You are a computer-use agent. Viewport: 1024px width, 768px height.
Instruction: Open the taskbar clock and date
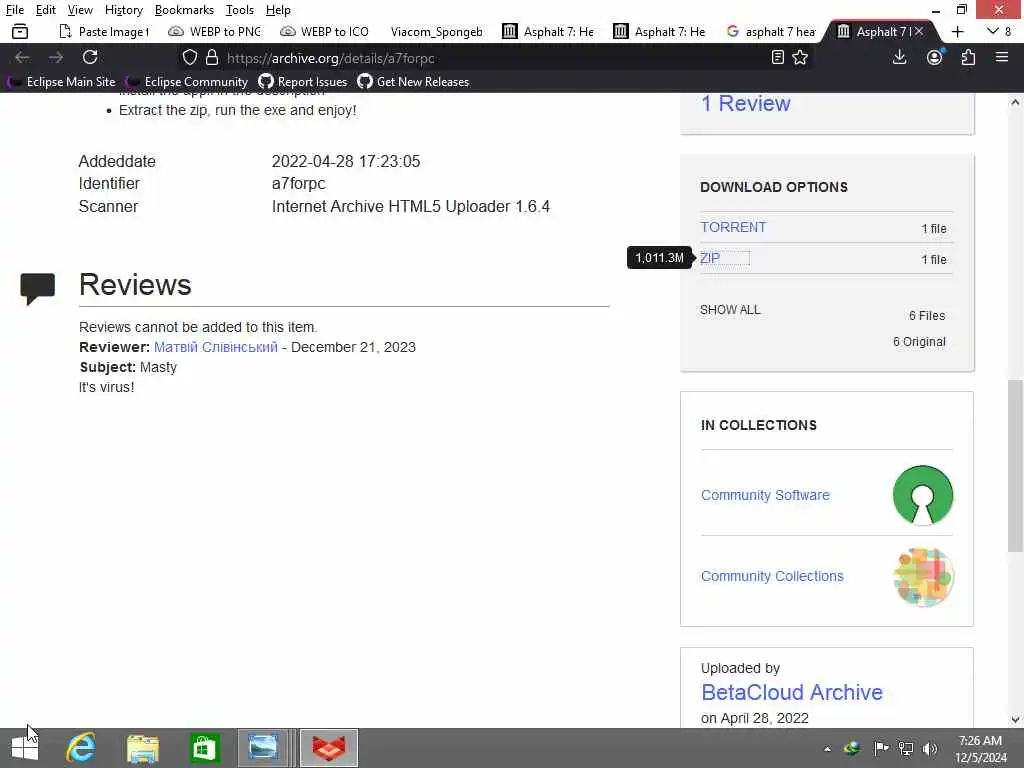[x=980, y=749]
